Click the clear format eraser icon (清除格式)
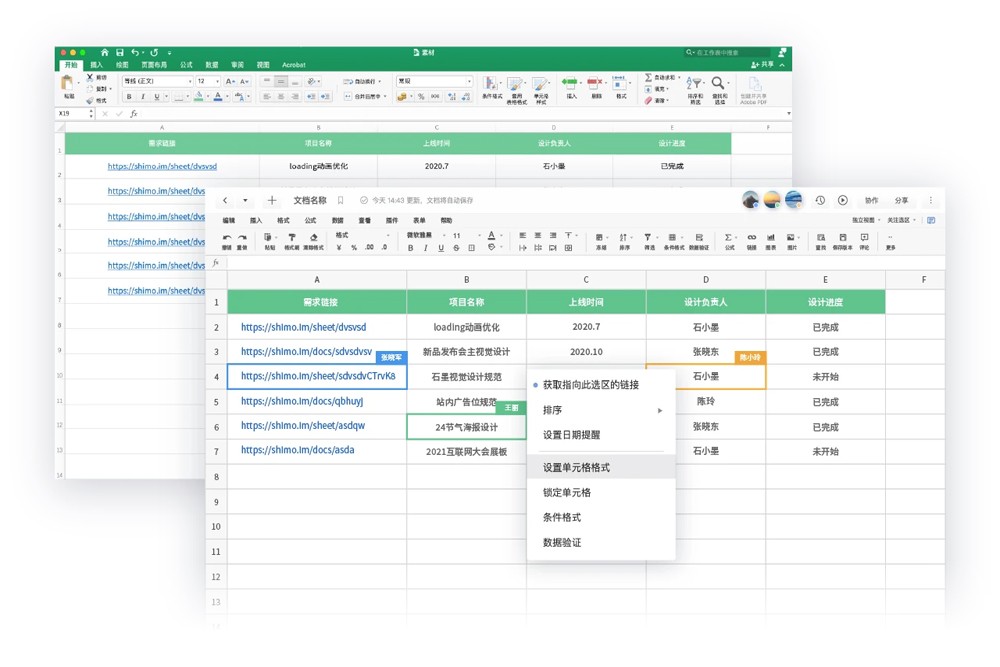This screenshot has height=667, width=1000. pyautogui.click(x=313, y=238)
